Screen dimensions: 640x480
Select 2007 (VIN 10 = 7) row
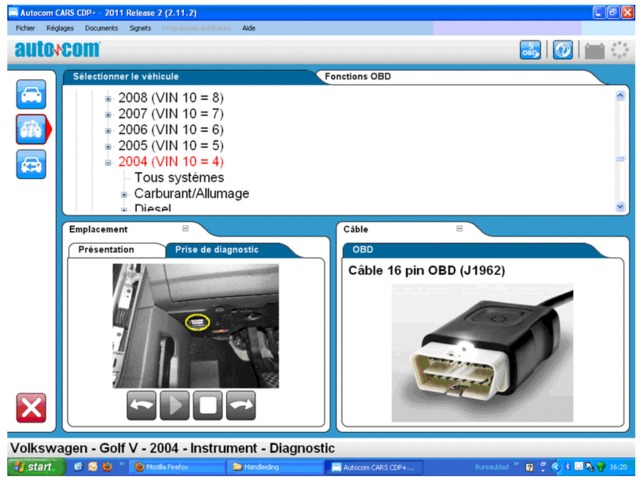click(x=171, y=113)
